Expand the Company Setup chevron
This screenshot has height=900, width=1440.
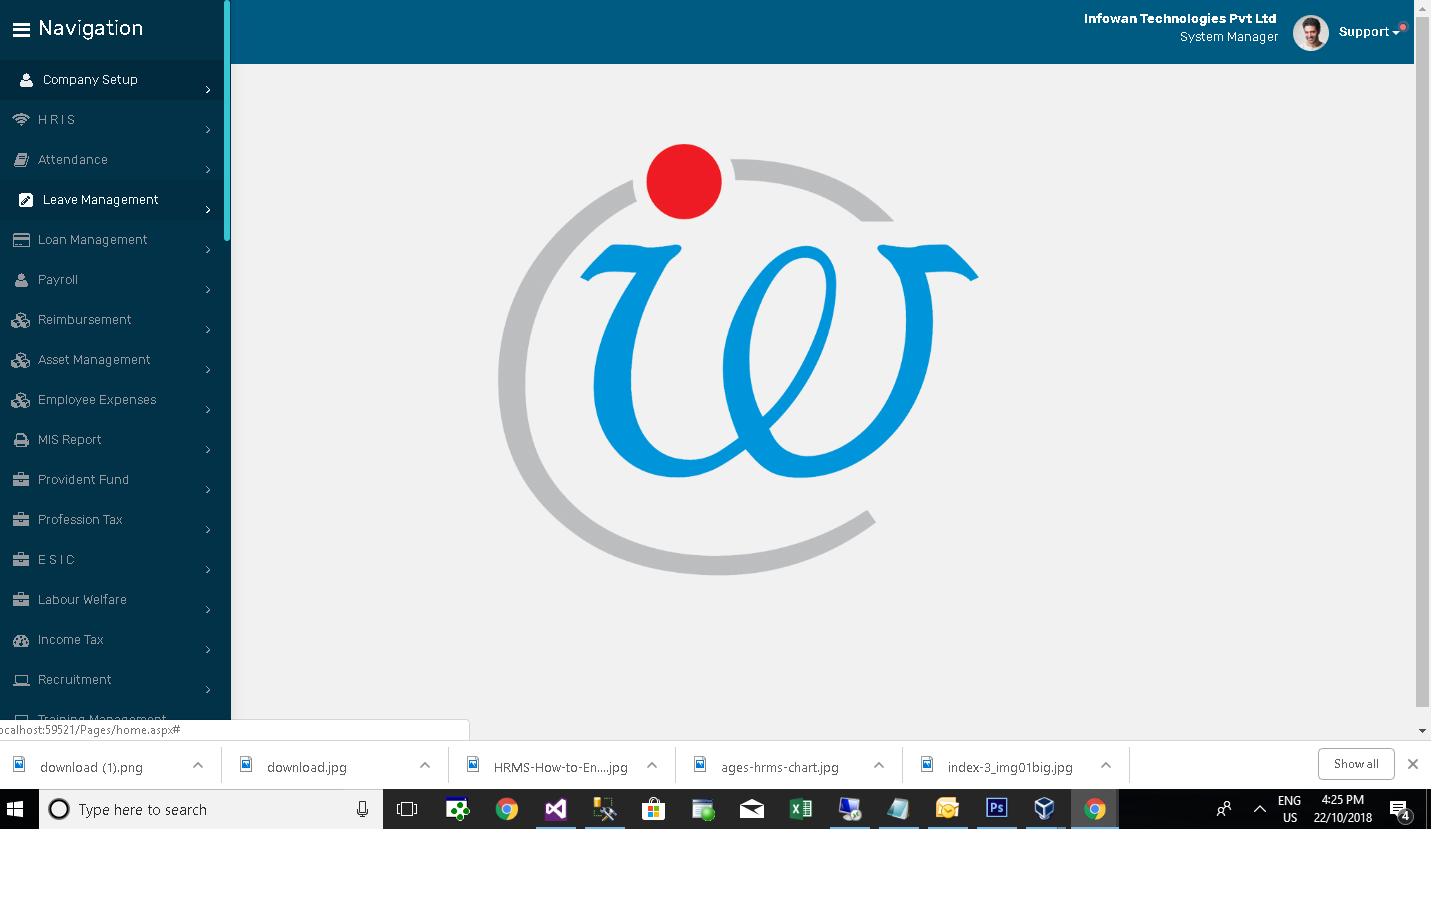point(208,90)
